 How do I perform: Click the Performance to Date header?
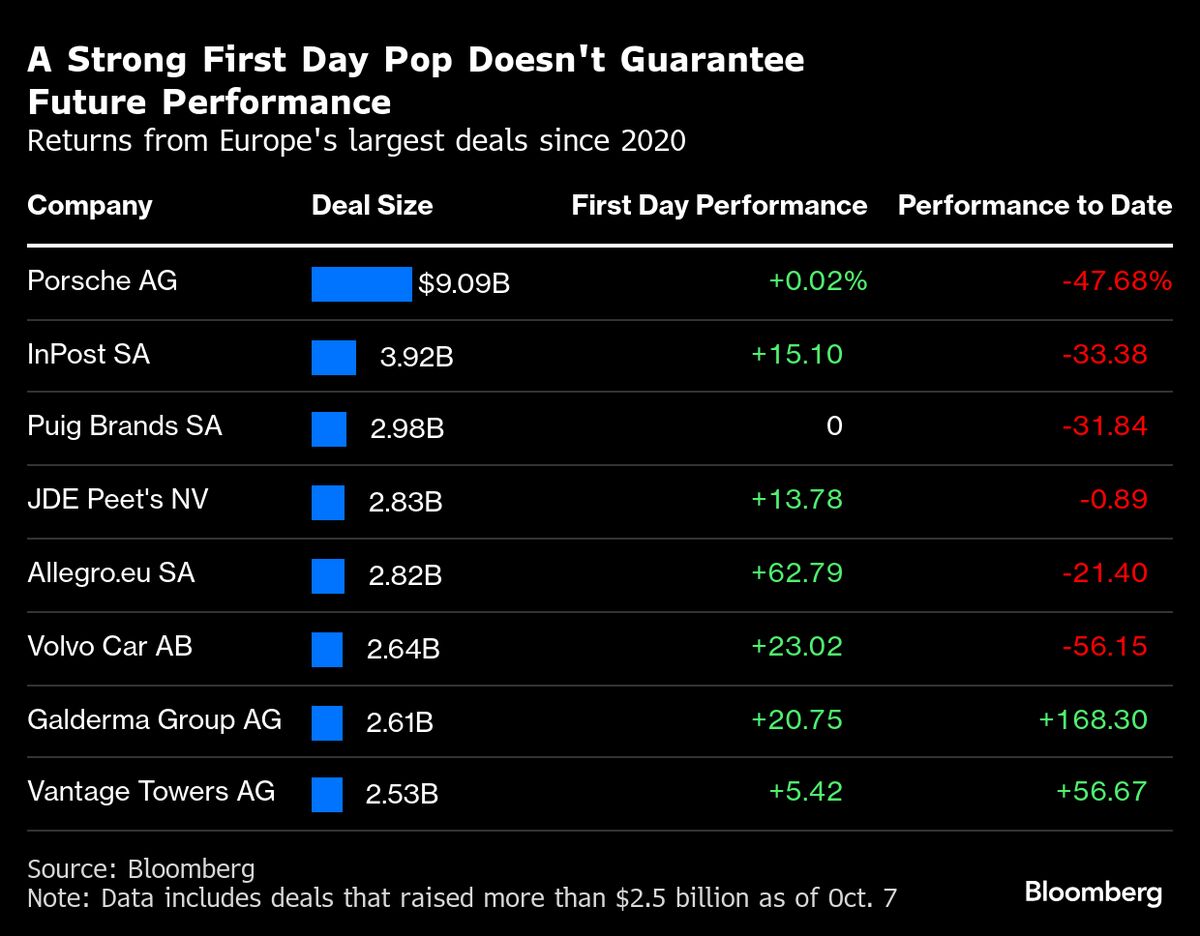(1035, 206)
